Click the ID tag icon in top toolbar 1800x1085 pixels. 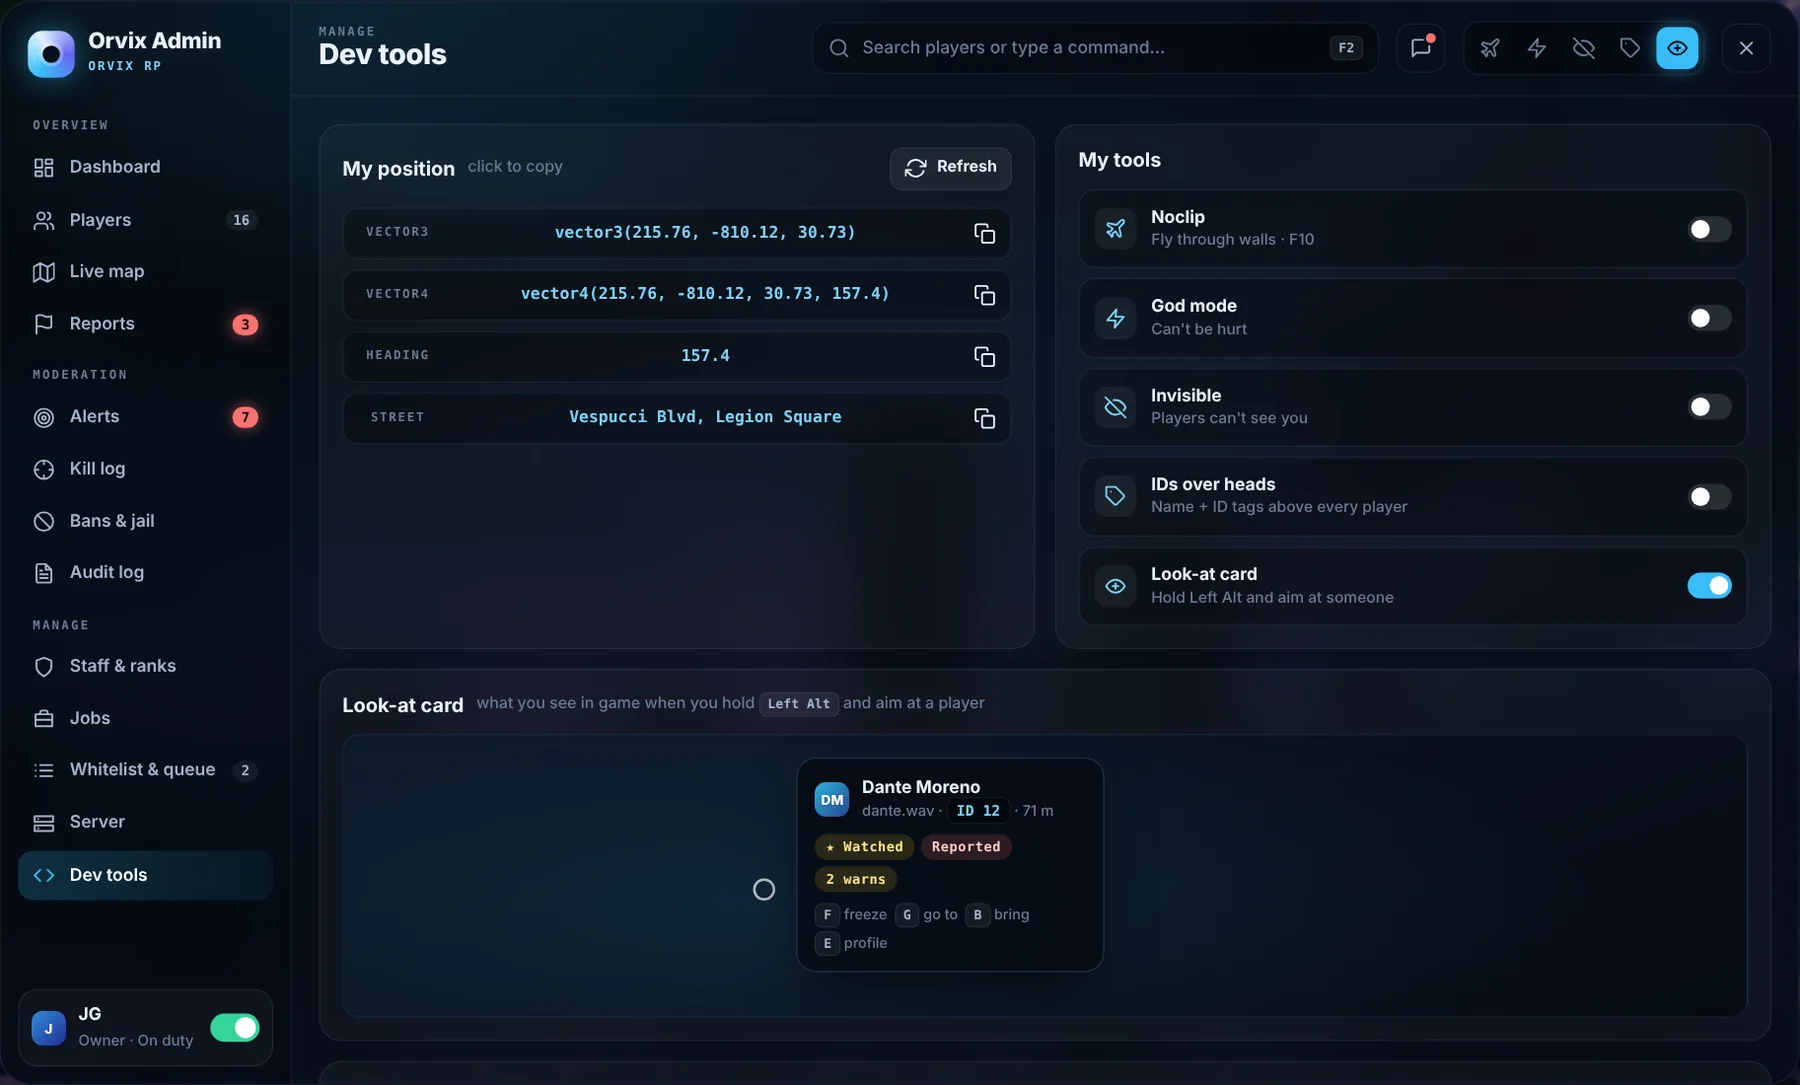coord(1630,48)
